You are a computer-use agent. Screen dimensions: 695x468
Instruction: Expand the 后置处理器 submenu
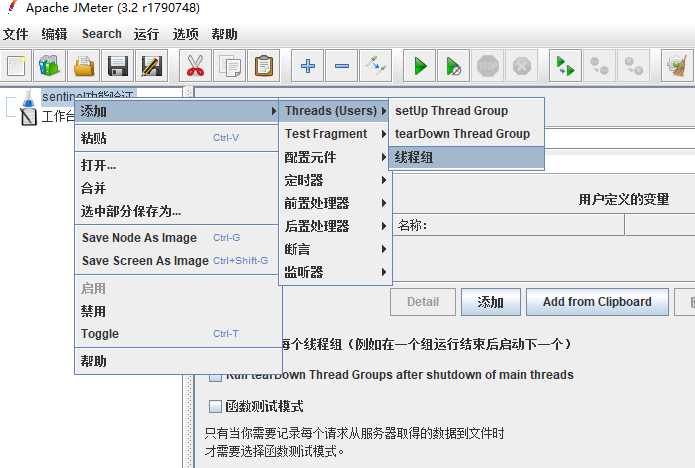tap(335, 226)
